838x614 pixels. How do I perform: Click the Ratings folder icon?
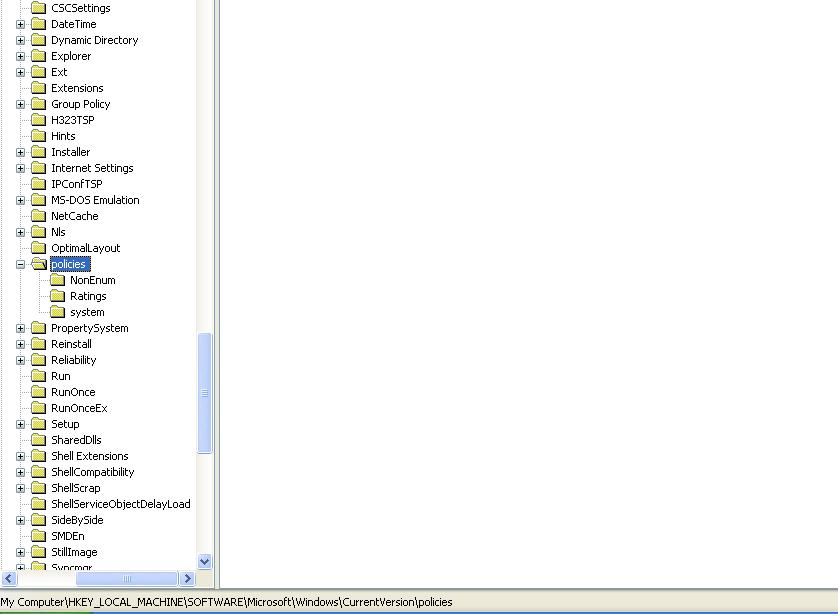[58, 296]
